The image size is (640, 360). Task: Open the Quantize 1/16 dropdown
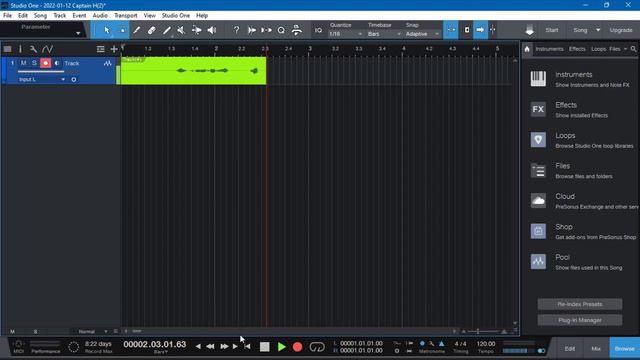346,34
